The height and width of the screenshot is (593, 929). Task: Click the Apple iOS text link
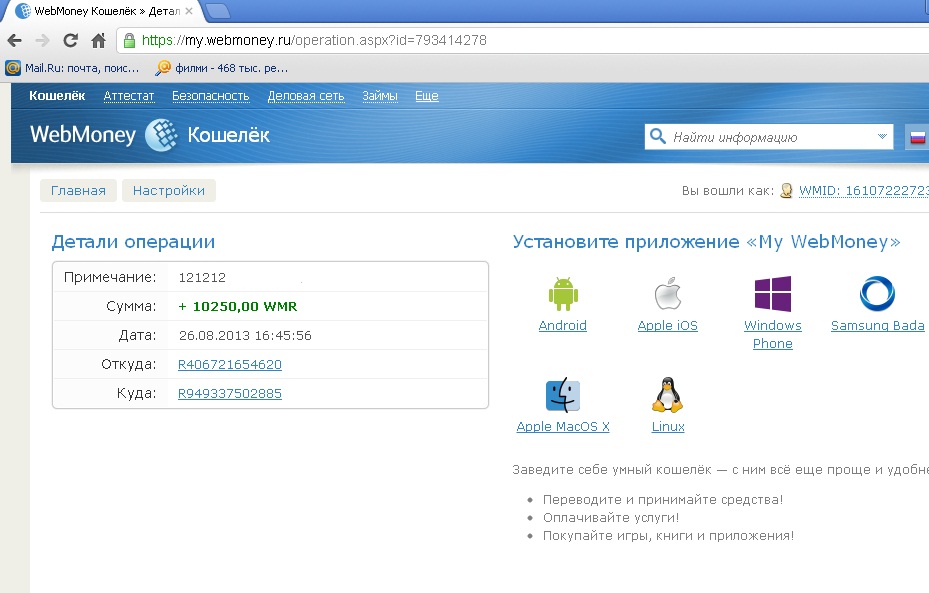coord(668,325)
